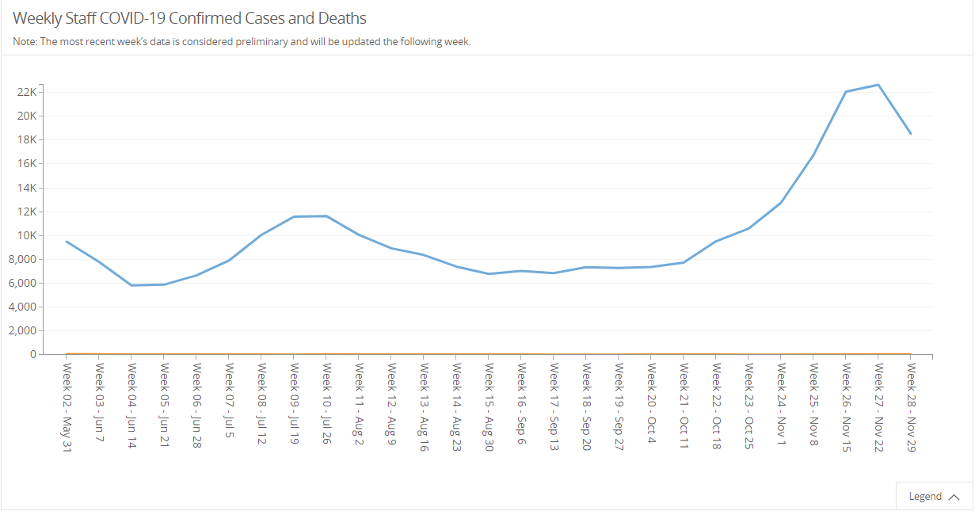977x512 pixels.
Task: Click the line's data point above Week 26 - Nov 15
Action: click(x=846, y=92)
